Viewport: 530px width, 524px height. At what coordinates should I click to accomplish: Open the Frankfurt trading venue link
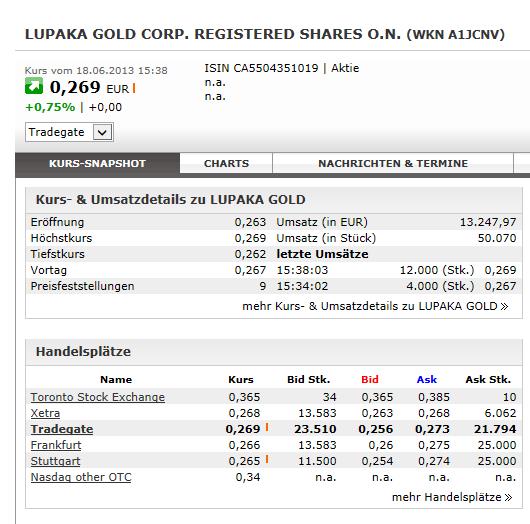pyautogui.click(x=56, y=445)
